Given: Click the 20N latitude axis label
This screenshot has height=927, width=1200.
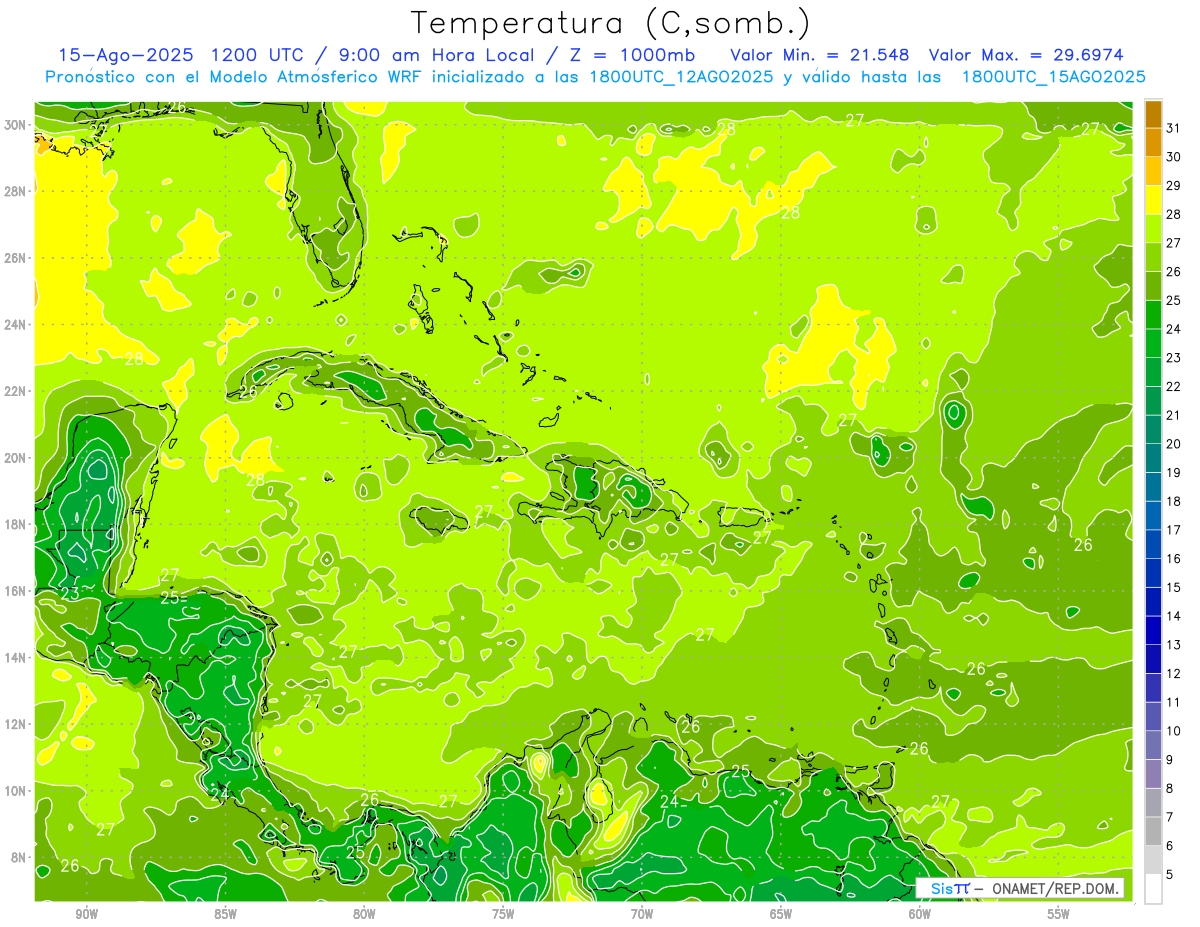Looking at the screenshot, I should pos(16,458).
